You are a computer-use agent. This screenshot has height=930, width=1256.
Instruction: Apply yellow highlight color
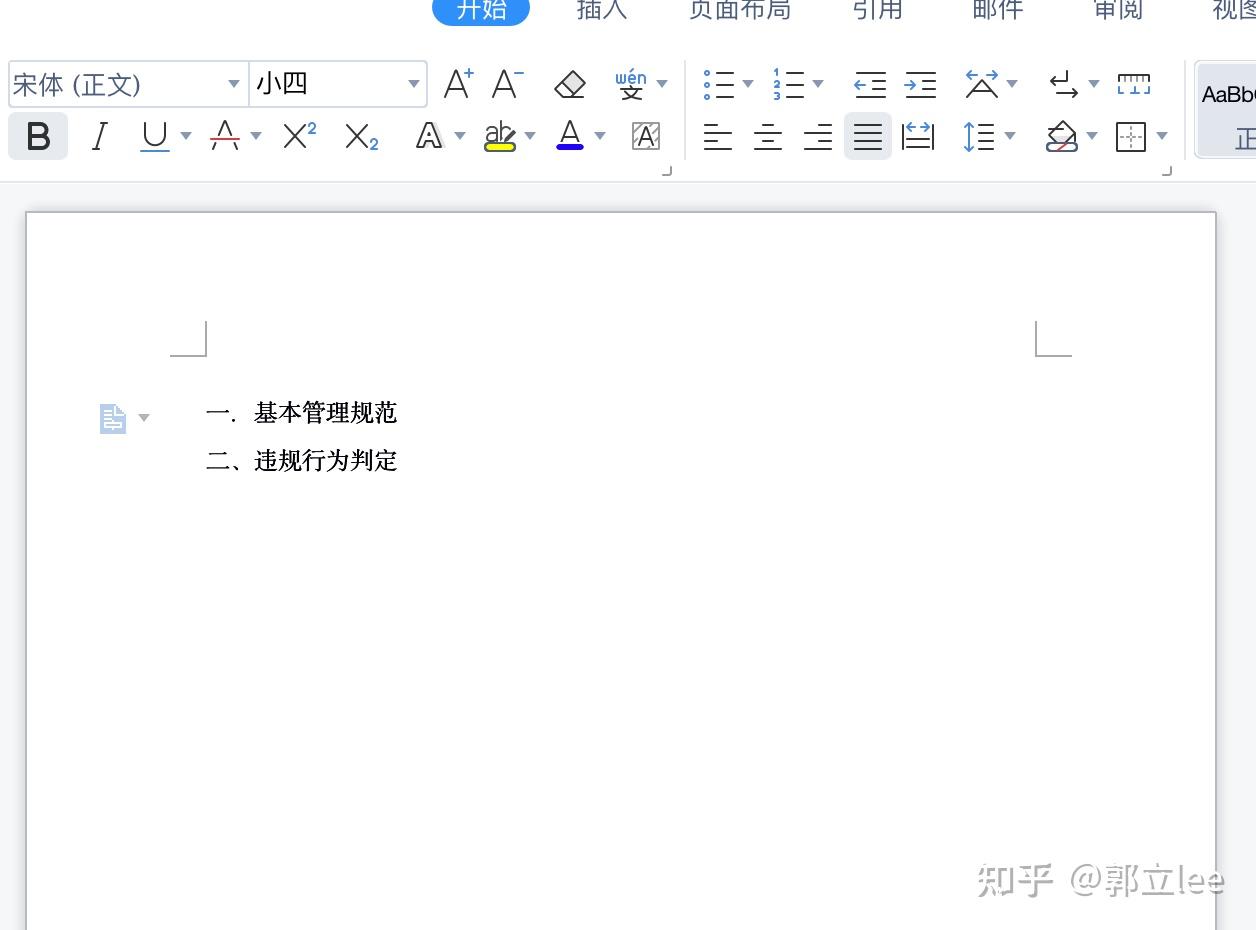[500, 136]
